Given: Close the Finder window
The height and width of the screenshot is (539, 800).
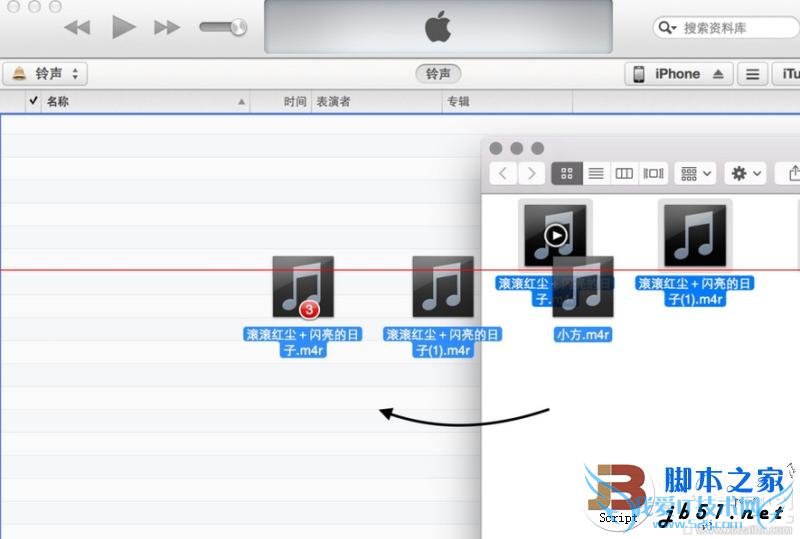Looking at the screenshot, I should 495,148.
